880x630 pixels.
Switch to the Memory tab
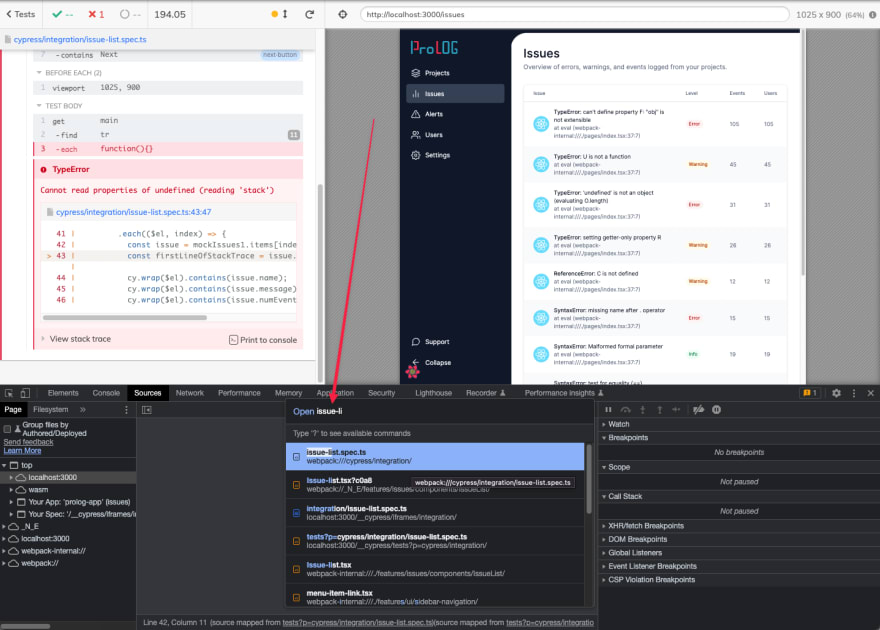pos(288,393)
